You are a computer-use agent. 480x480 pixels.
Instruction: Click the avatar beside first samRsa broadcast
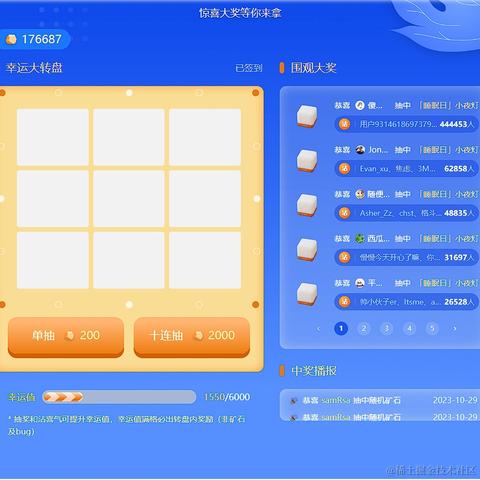(x=294, y=400)
